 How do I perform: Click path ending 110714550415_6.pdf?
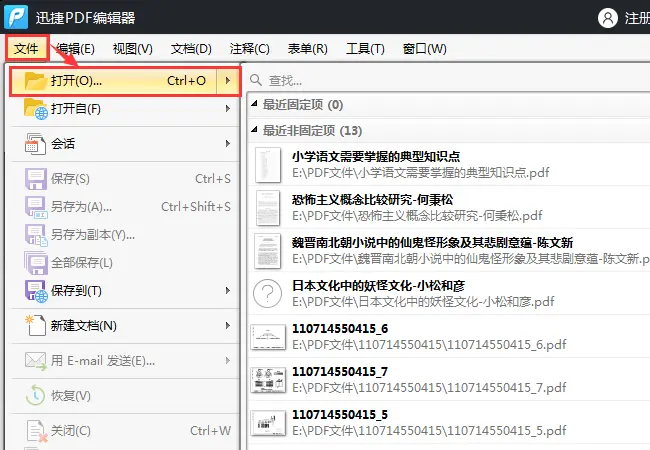click(x=429, y=345)
